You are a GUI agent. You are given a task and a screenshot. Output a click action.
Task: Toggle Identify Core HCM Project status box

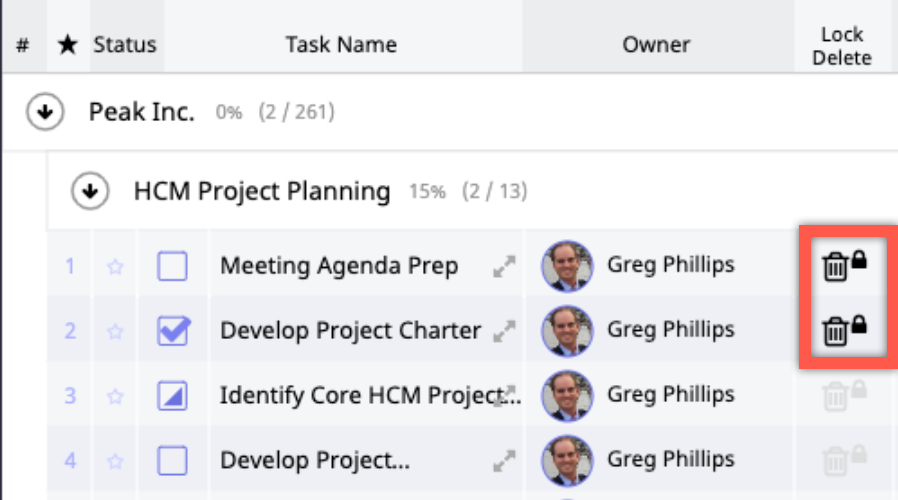click(x=173, y=396)
